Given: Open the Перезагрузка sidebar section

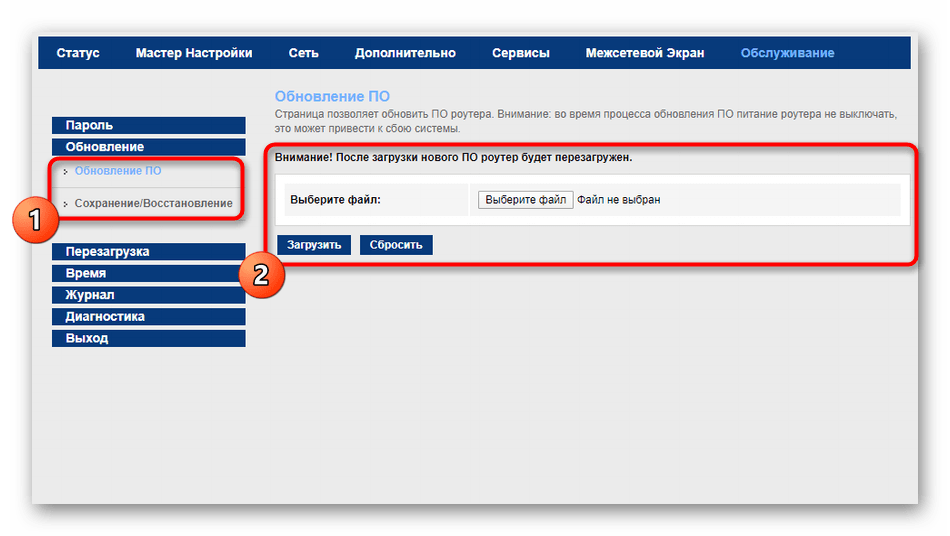Looking at the screenshot, I should coord(148,252).
